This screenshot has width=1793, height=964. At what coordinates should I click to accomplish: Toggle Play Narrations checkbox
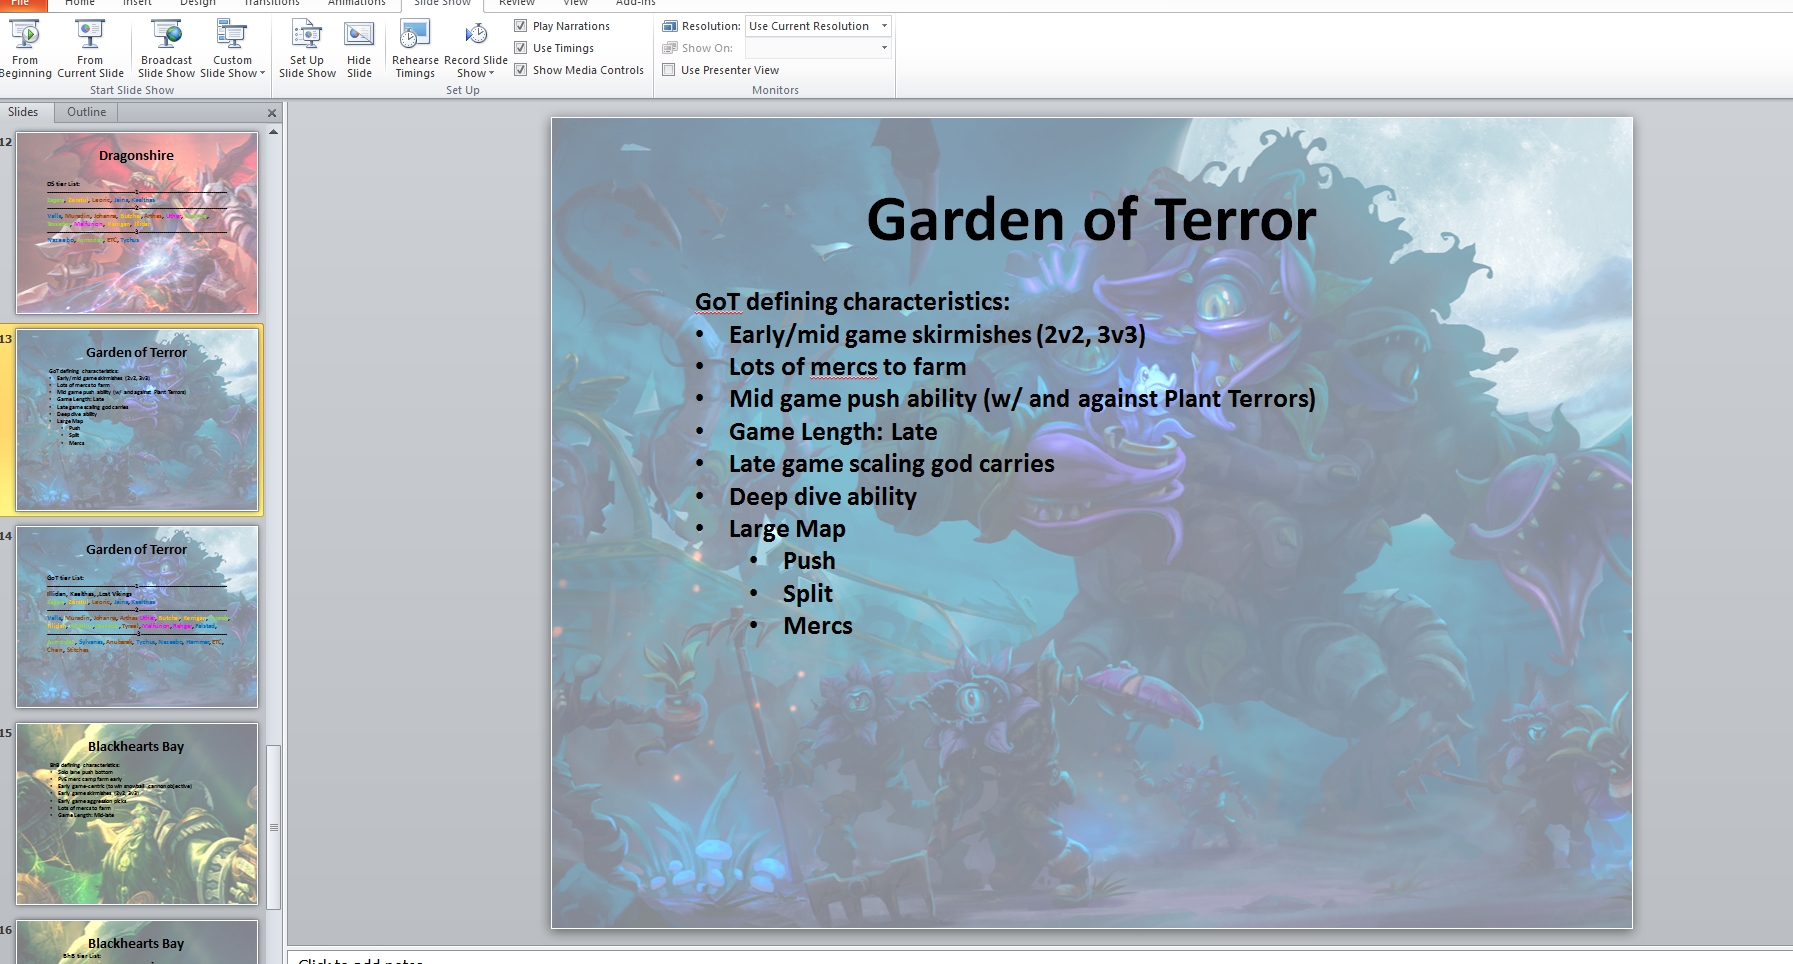point(521,26)
